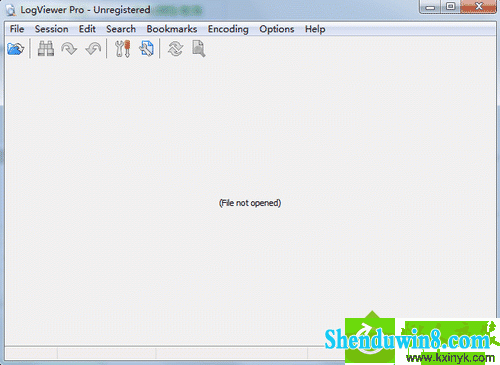Open the Encoding menu
The height and width of the screenshot is (365, 500).
(228, 29)
